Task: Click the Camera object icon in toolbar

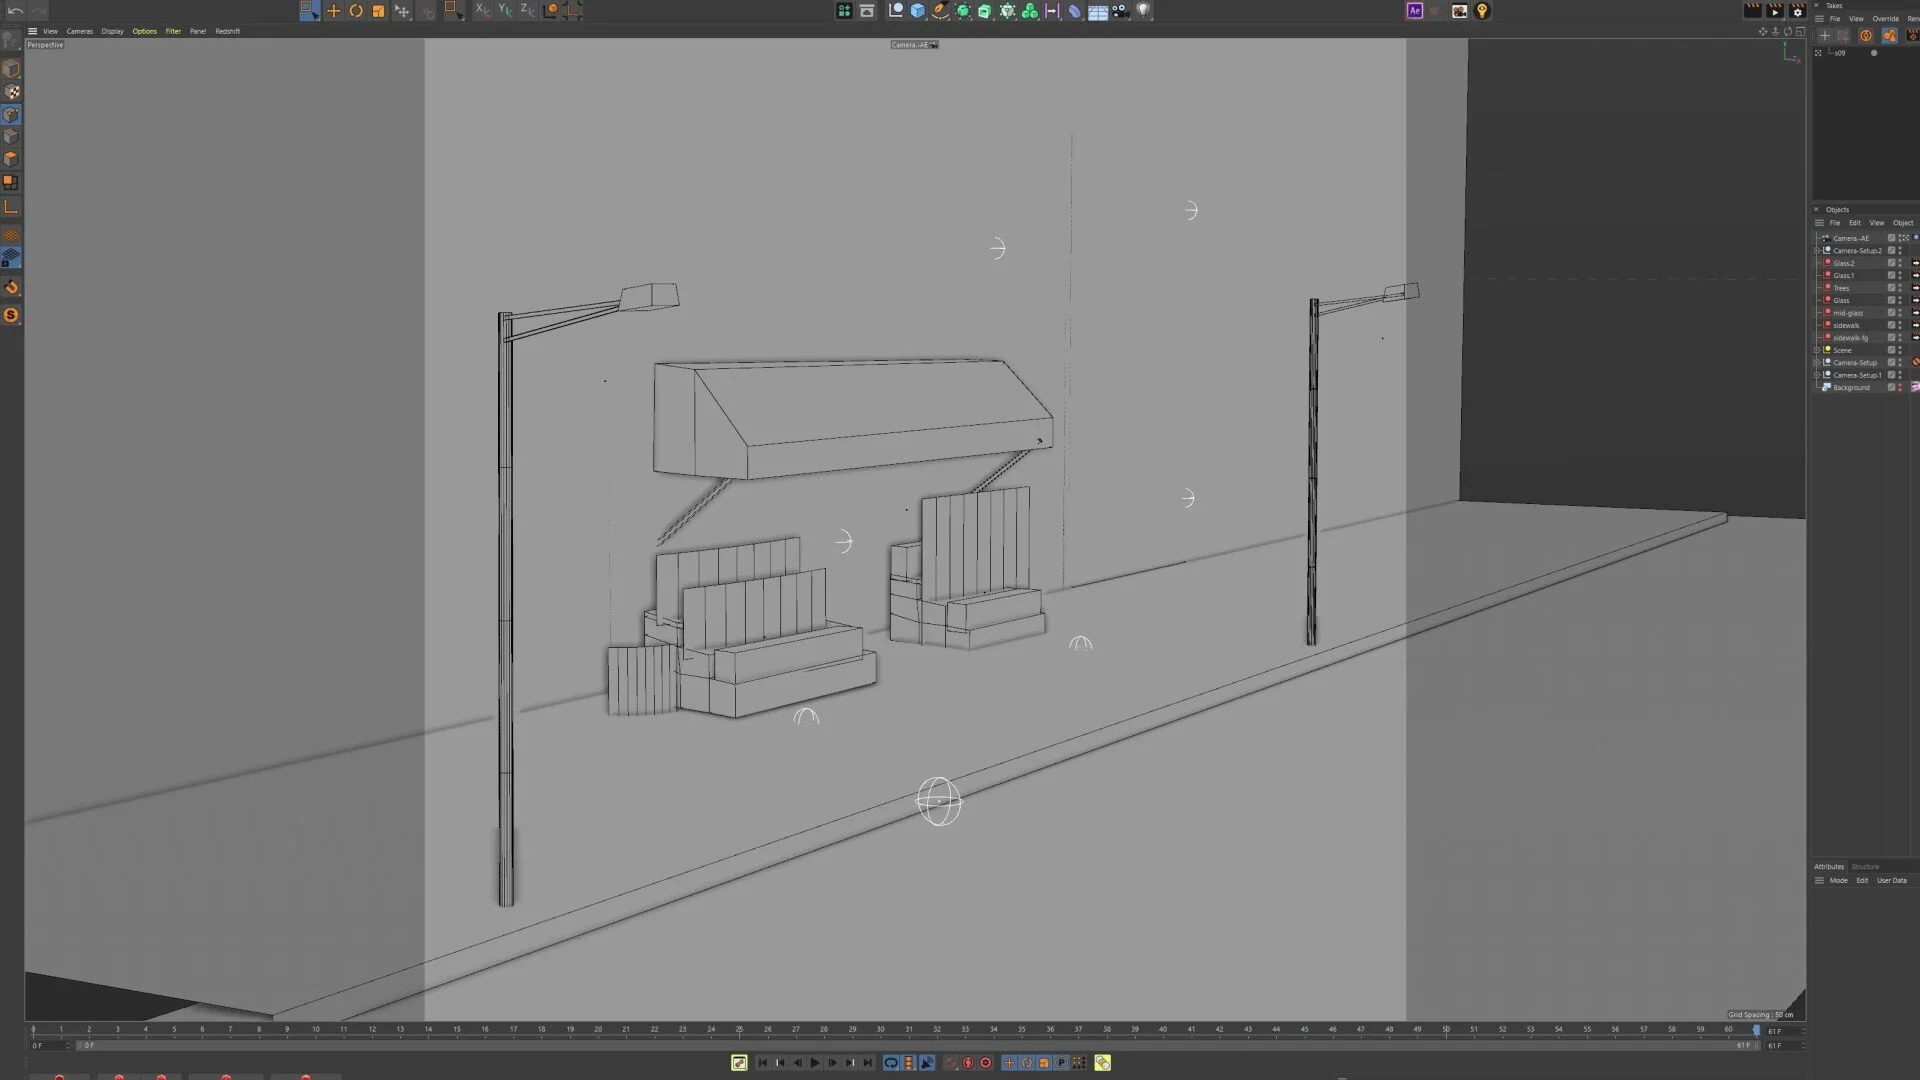Action: point(1120,11)
